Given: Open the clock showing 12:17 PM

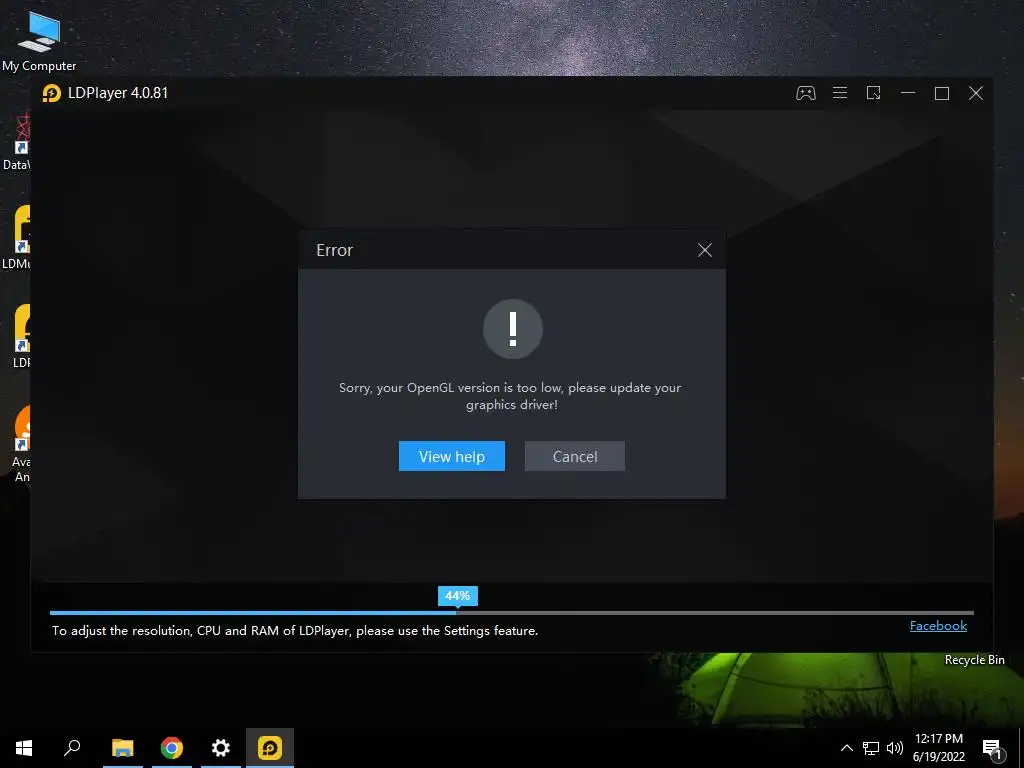Looking at the screenshot, I should coord(938,748).
